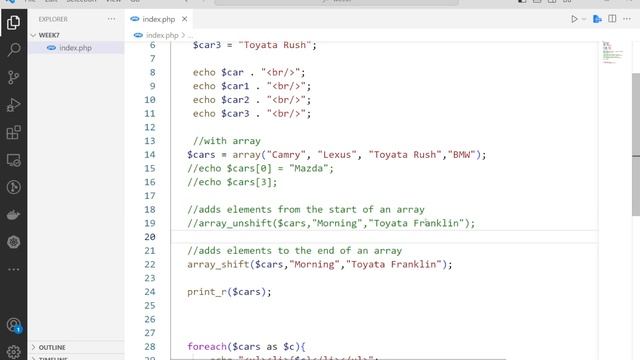
Task: Click the 'echo $car1' line
Action: [x=252, y=86]
